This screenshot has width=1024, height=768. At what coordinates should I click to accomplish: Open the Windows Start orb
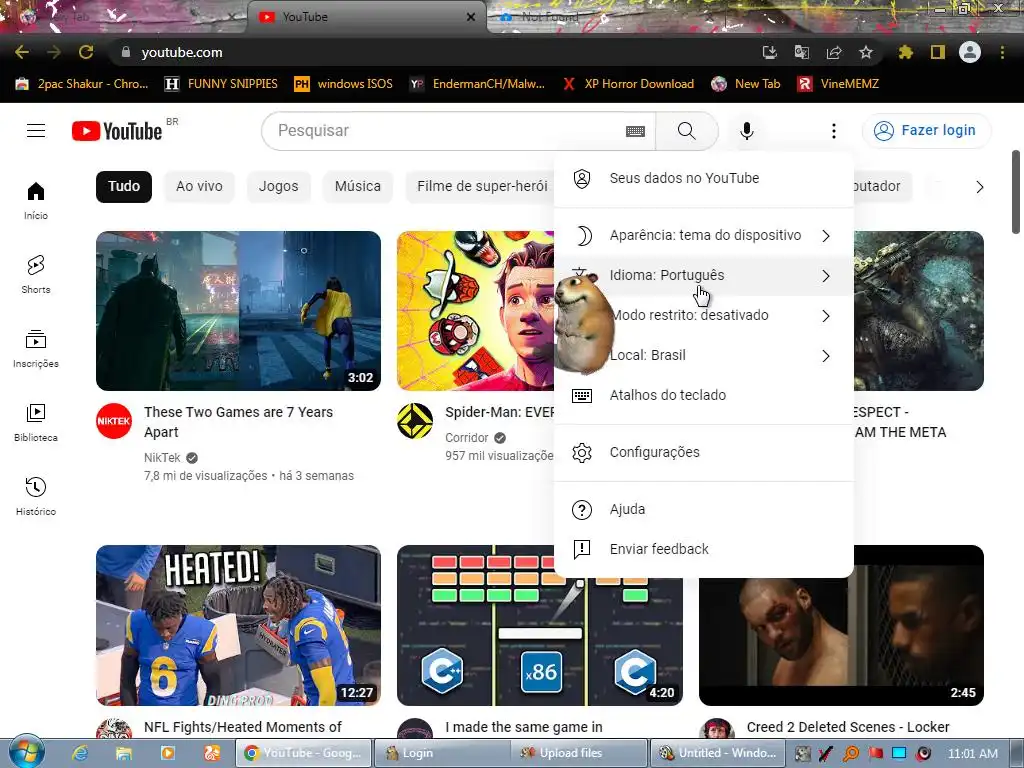coord(26,751)
